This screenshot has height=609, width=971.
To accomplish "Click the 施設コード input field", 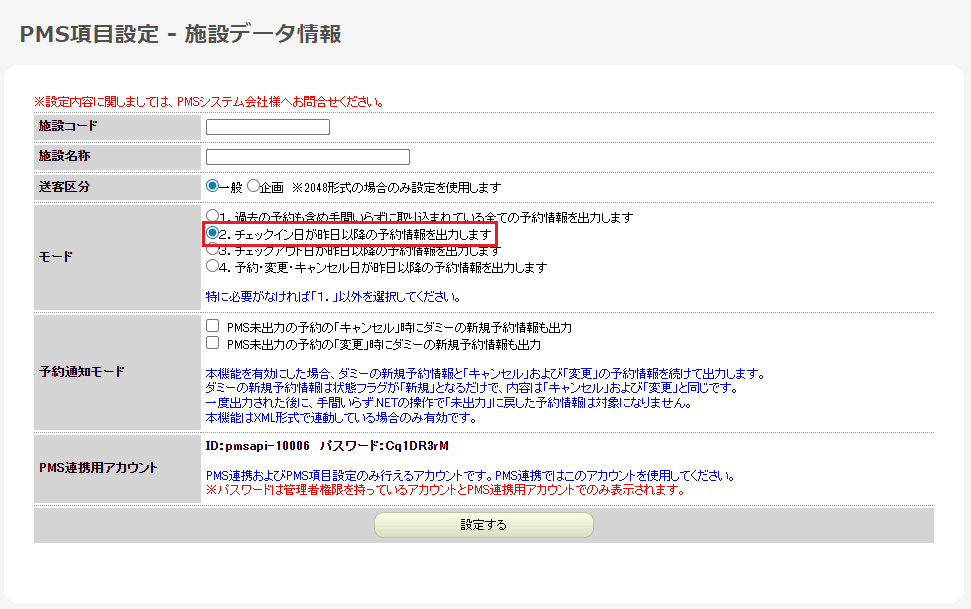I will (267, 127).
